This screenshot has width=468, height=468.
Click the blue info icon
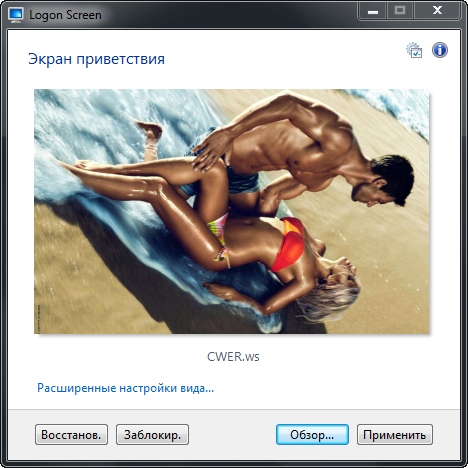(440, 50)
